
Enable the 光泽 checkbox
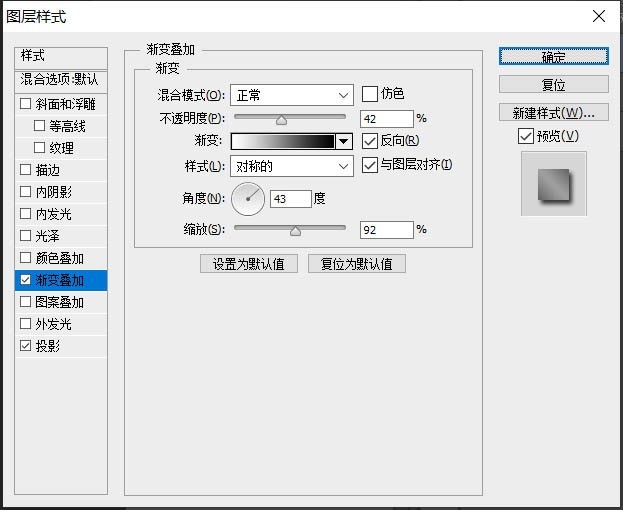click(25, 236)
